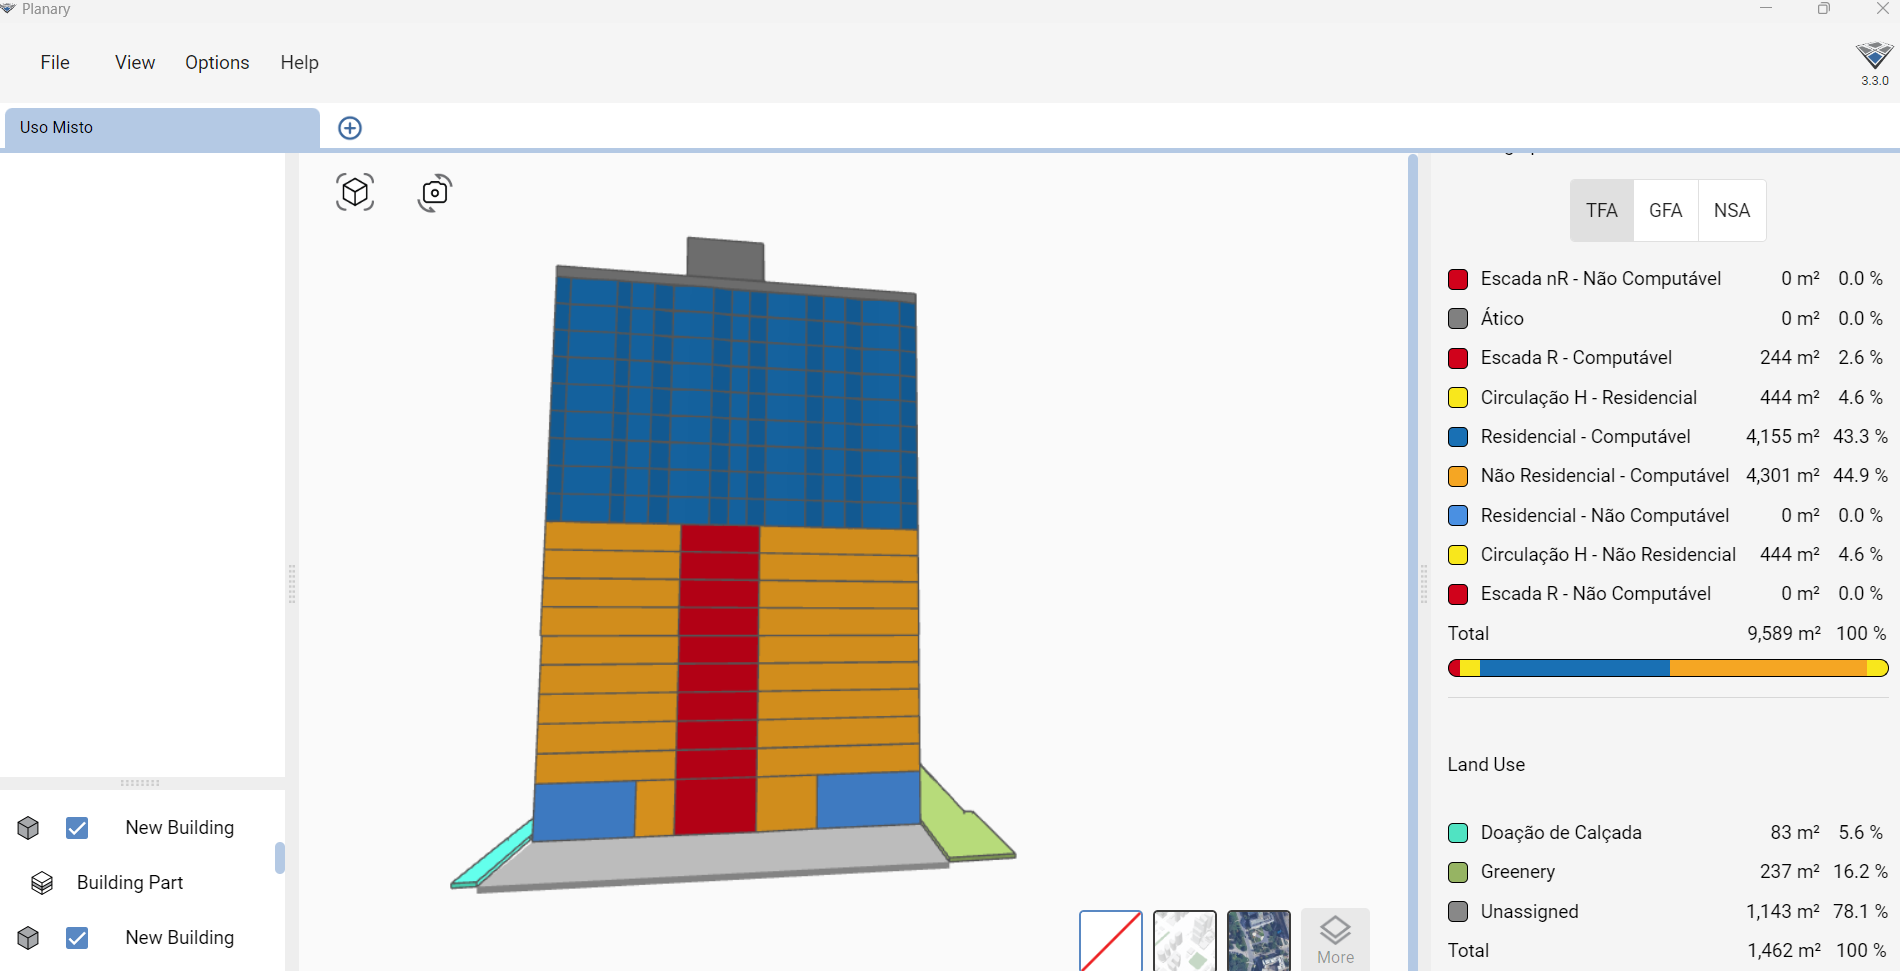The height and width of the screenshot is (971, 1900).
Task: Click the '83 m²' Doação de Calçada value
Action: (x=1795, y=833)
